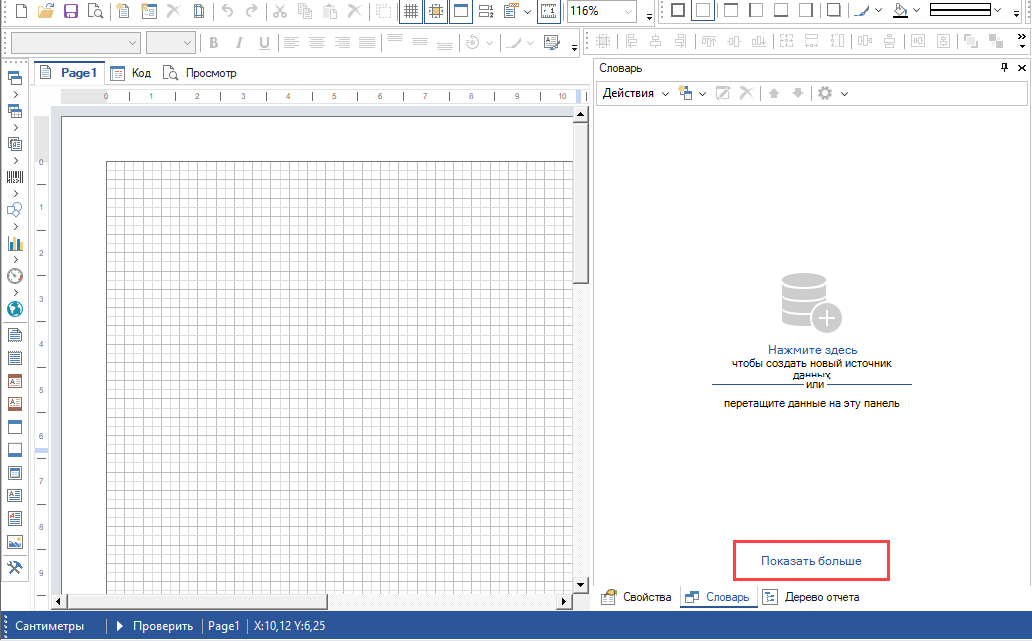Toggle the rulers display button

click(549, 11)
